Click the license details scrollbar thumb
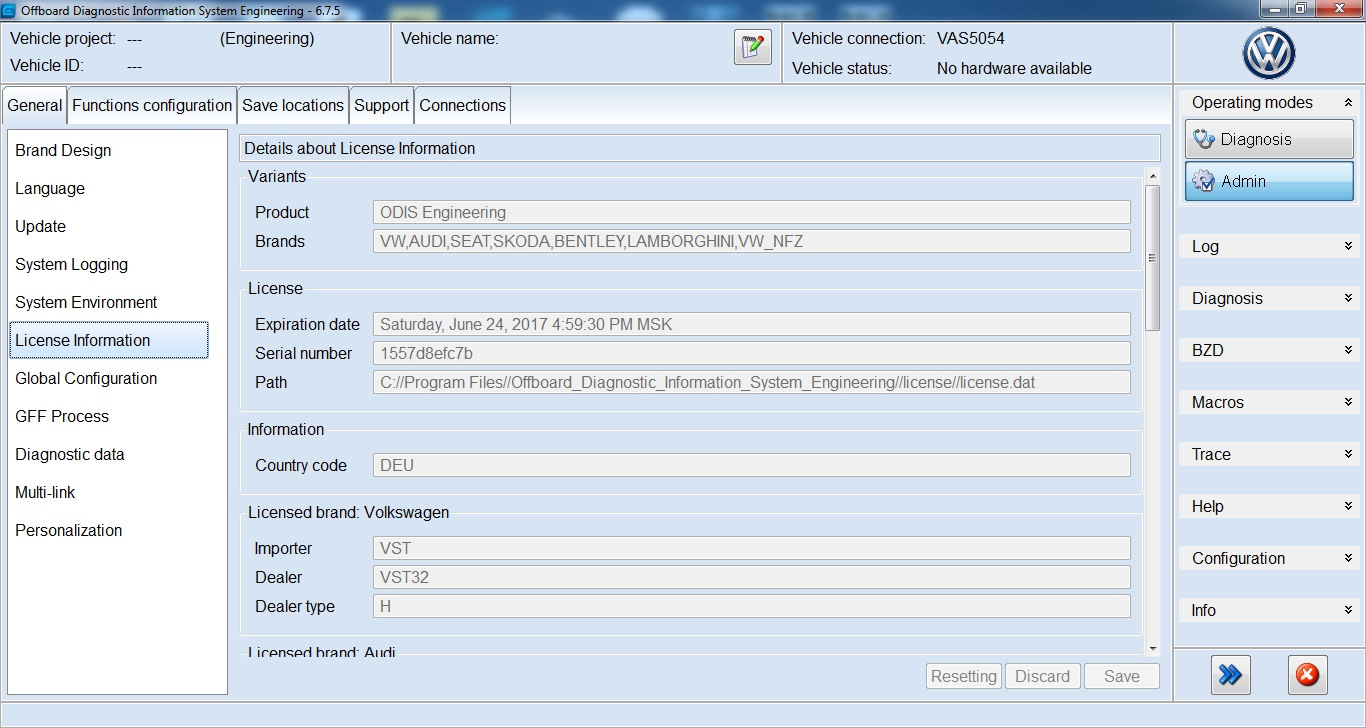Image resolution: width=1366 pixels, height=728 pixels. click(1152, 258)
